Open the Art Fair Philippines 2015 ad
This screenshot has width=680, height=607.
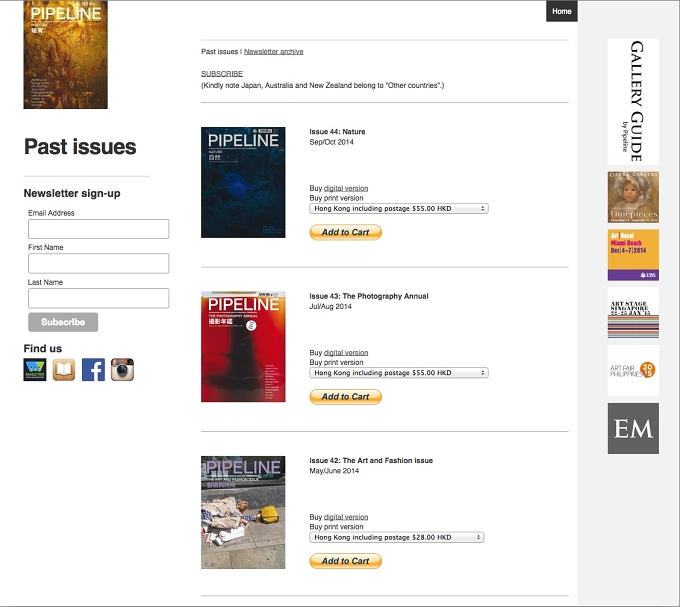(x=633, y=371)
